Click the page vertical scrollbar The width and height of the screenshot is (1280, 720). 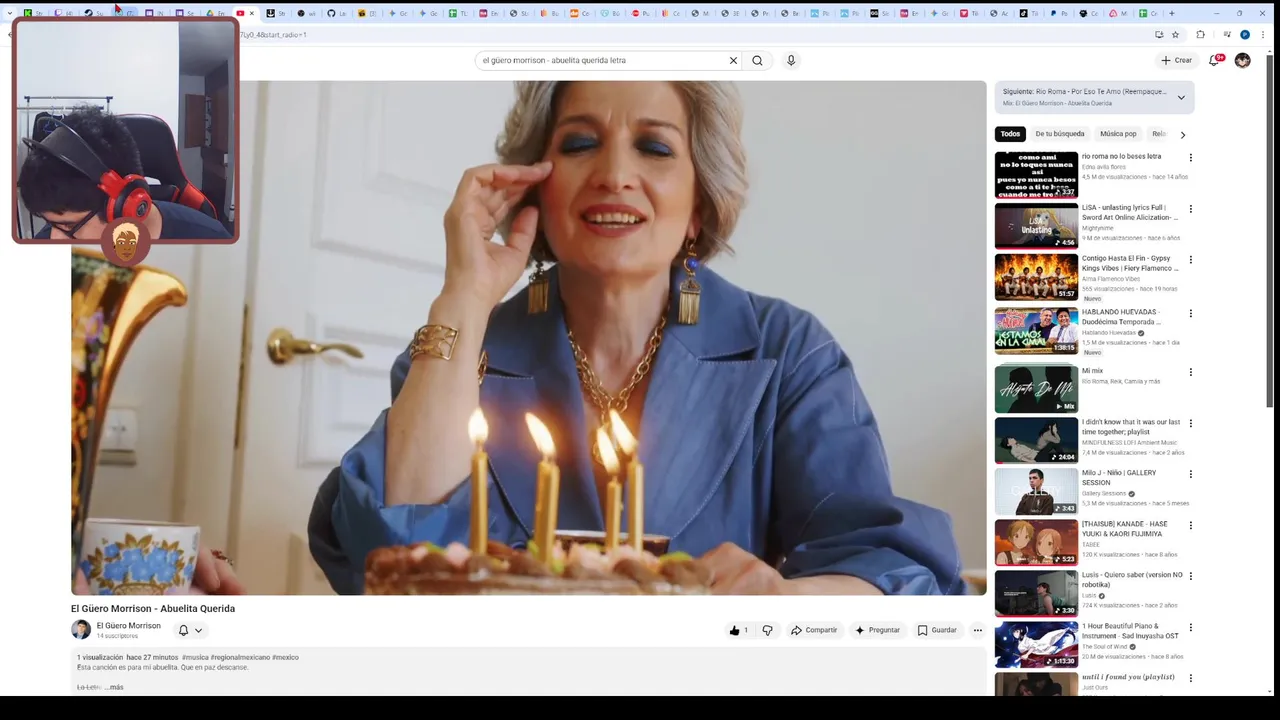(x=1270, y=230)
